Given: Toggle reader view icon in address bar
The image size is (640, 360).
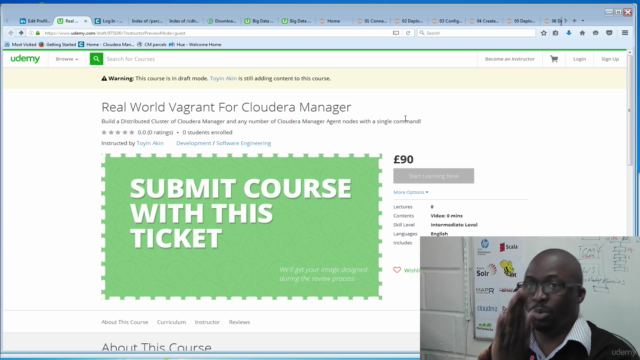Looking at the screenshot, I should [396, 33].
